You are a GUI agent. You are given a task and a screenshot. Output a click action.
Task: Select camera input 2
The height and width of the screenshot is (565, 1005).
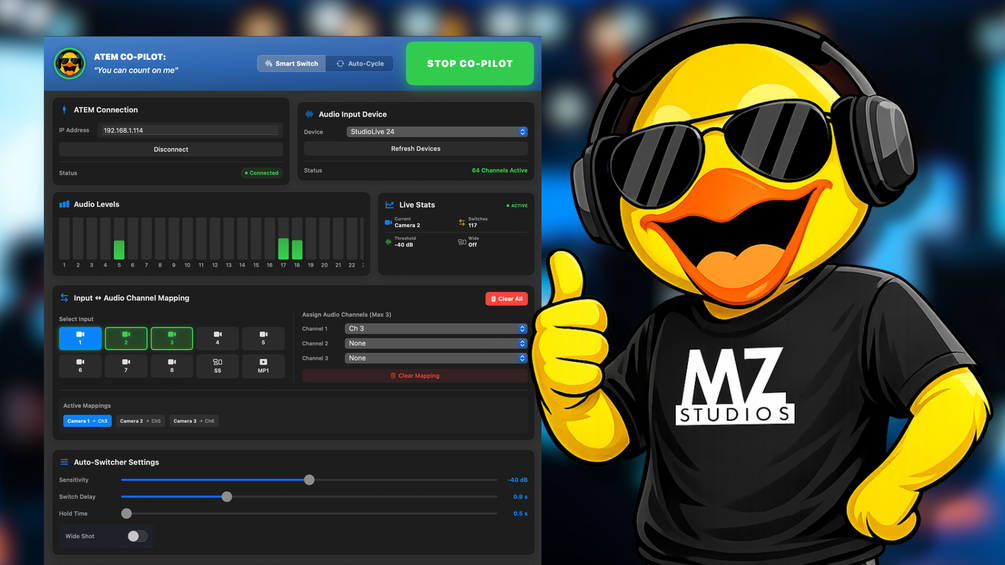point(126,338)
